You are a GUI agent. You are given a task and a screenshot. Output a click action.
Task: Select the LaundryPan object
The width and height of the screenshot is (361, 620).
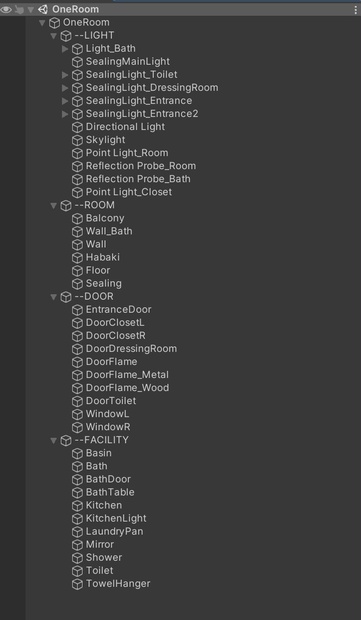coord(114,531)
